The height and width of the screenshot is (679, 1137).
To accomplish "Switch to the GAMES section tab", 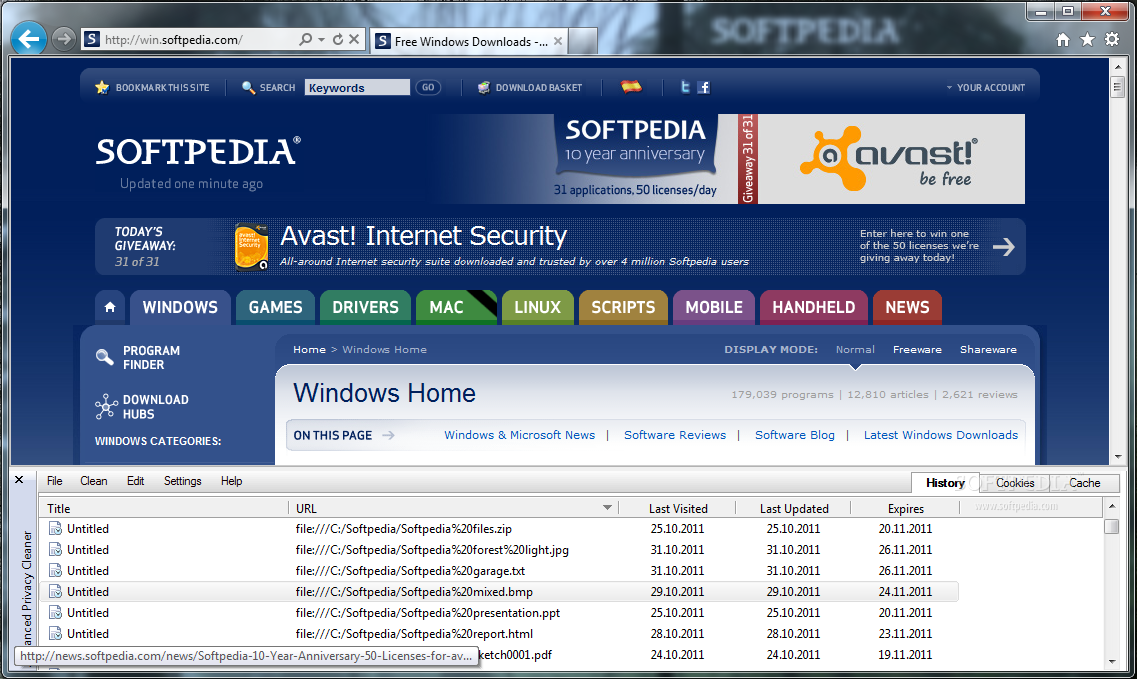I will [x=276, y=307].
